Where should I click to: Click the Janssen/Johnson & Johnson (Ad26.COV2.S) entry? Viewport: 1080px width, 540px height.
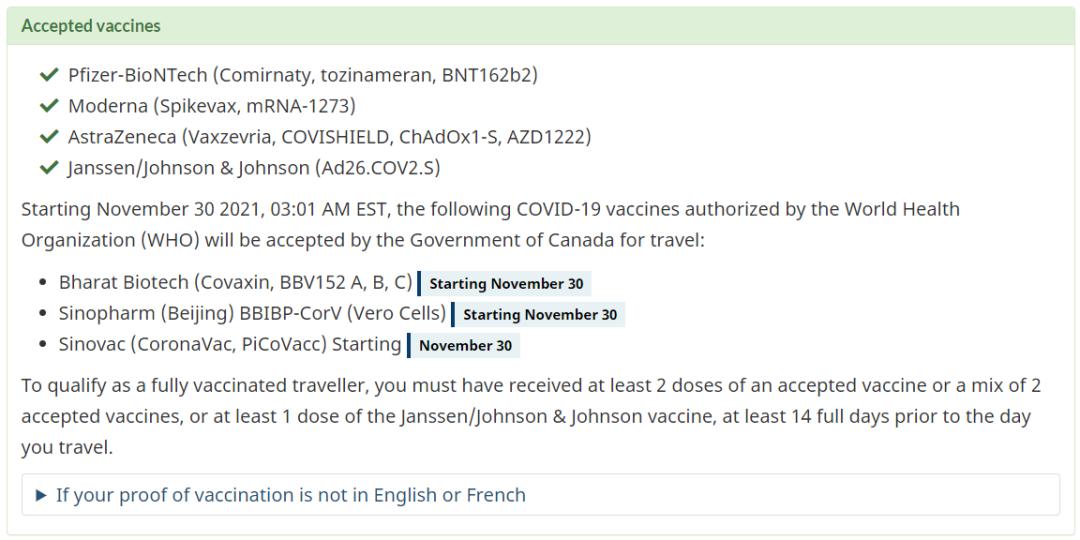click(x=254, y=168)
